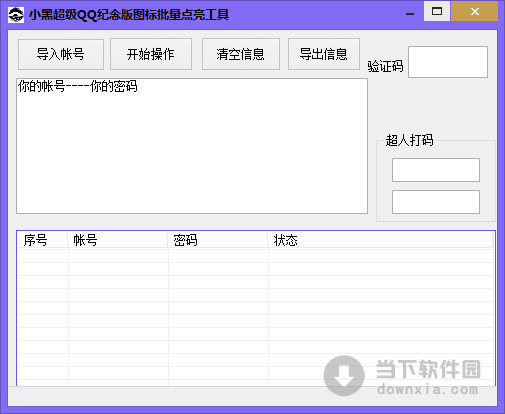Close the 小黑超级QQ tool window
Viewport: 505px width, 414px height.
pyautogui.click(x=475, y=11)
